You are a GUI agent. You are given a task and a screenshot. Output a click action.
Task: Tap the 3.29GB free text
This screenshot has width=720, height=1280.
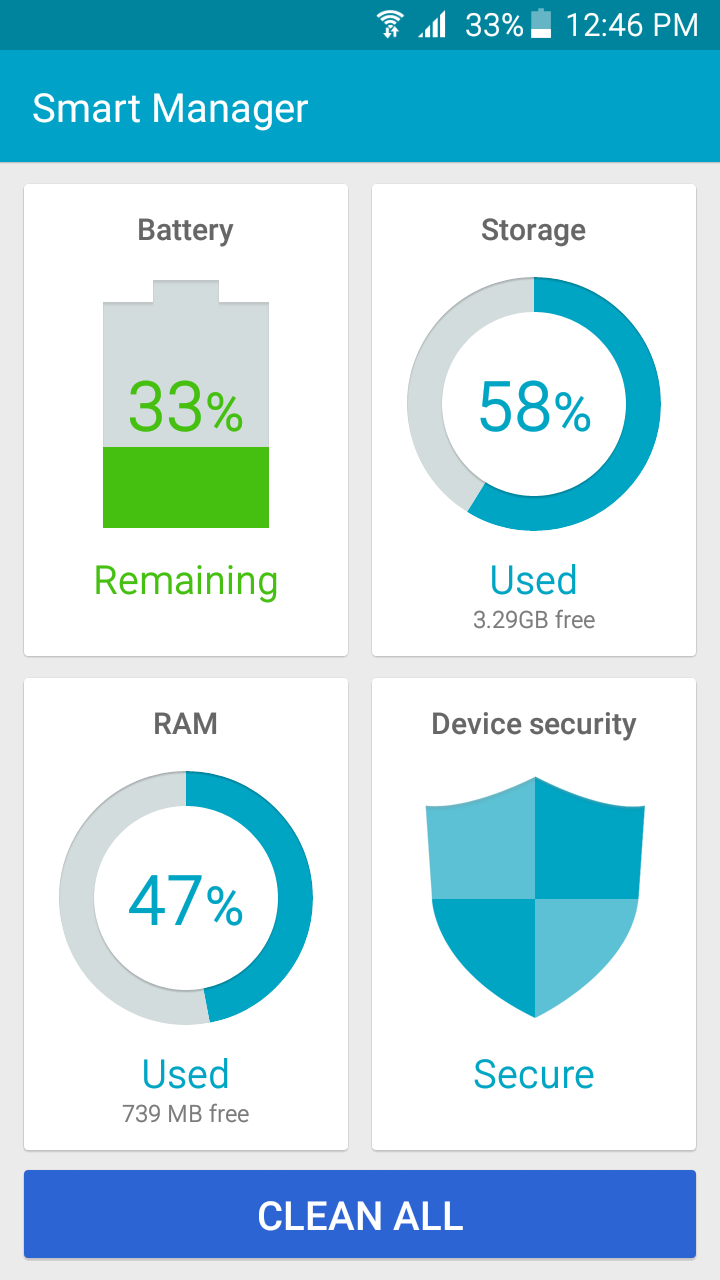pos(534,620)
